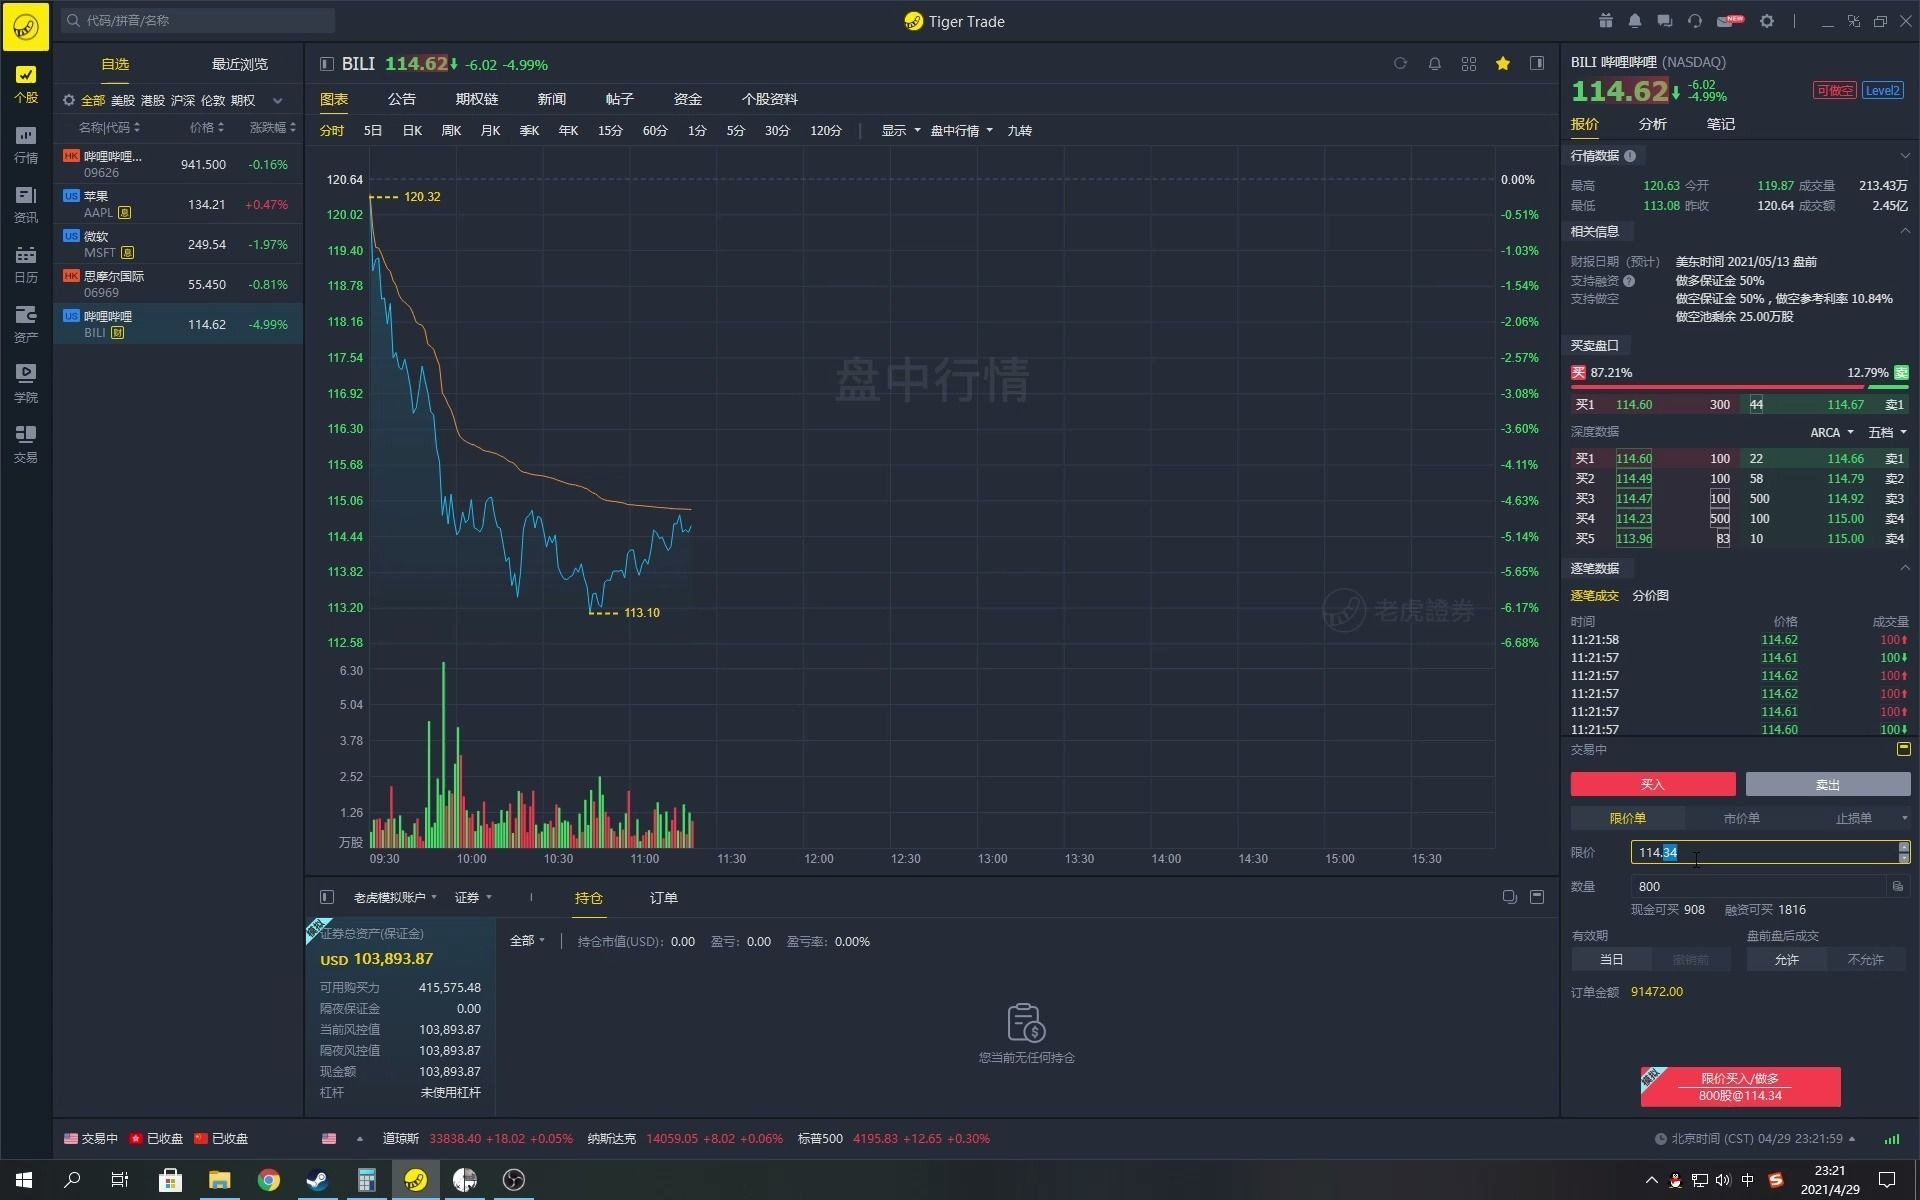This screenshot has height=1200, width=1920.
Task: Open ARCA exchange depth dropdown
Action: click(x=1832, y=432)
